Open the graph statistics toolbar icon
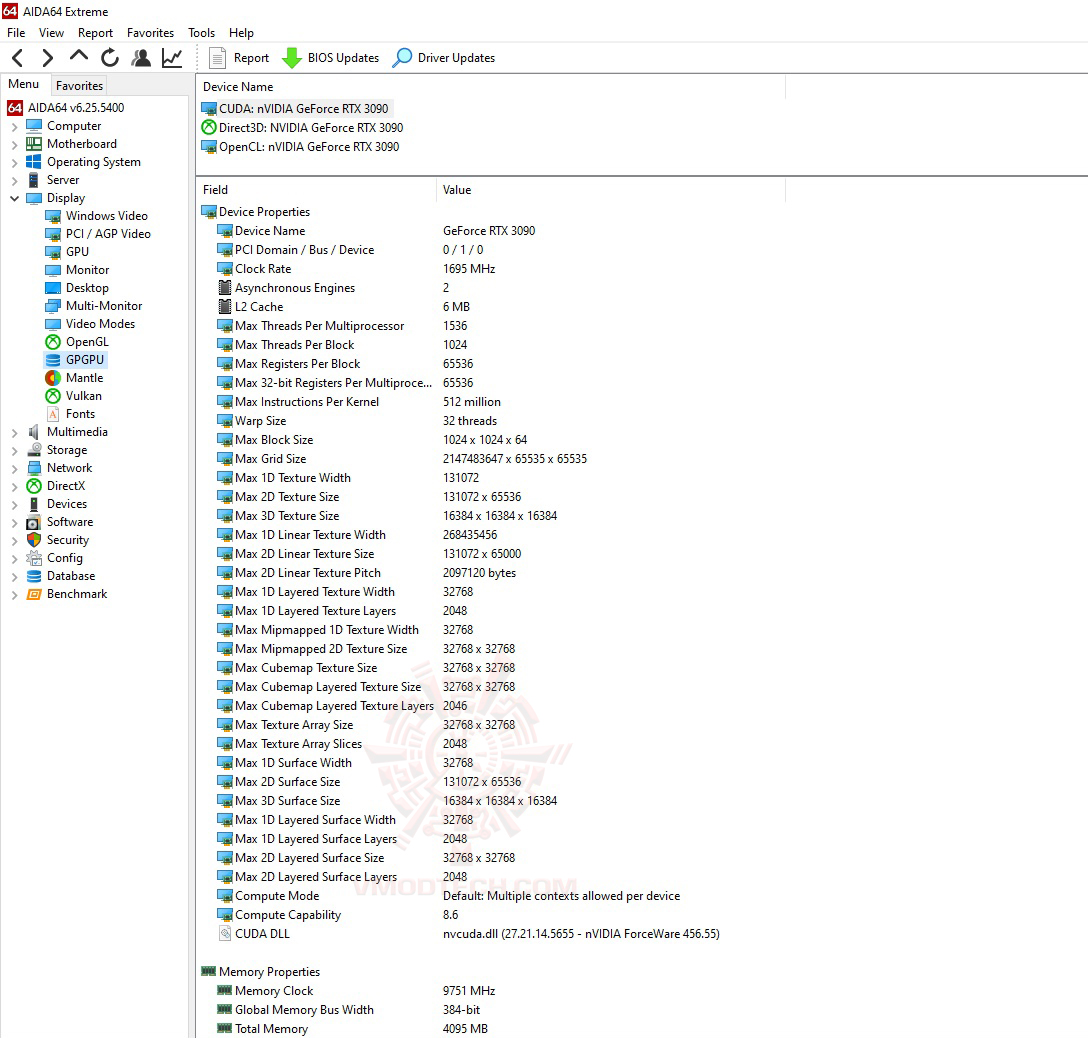Viewport: 1088px width, 1038px height. click(171, 58)
